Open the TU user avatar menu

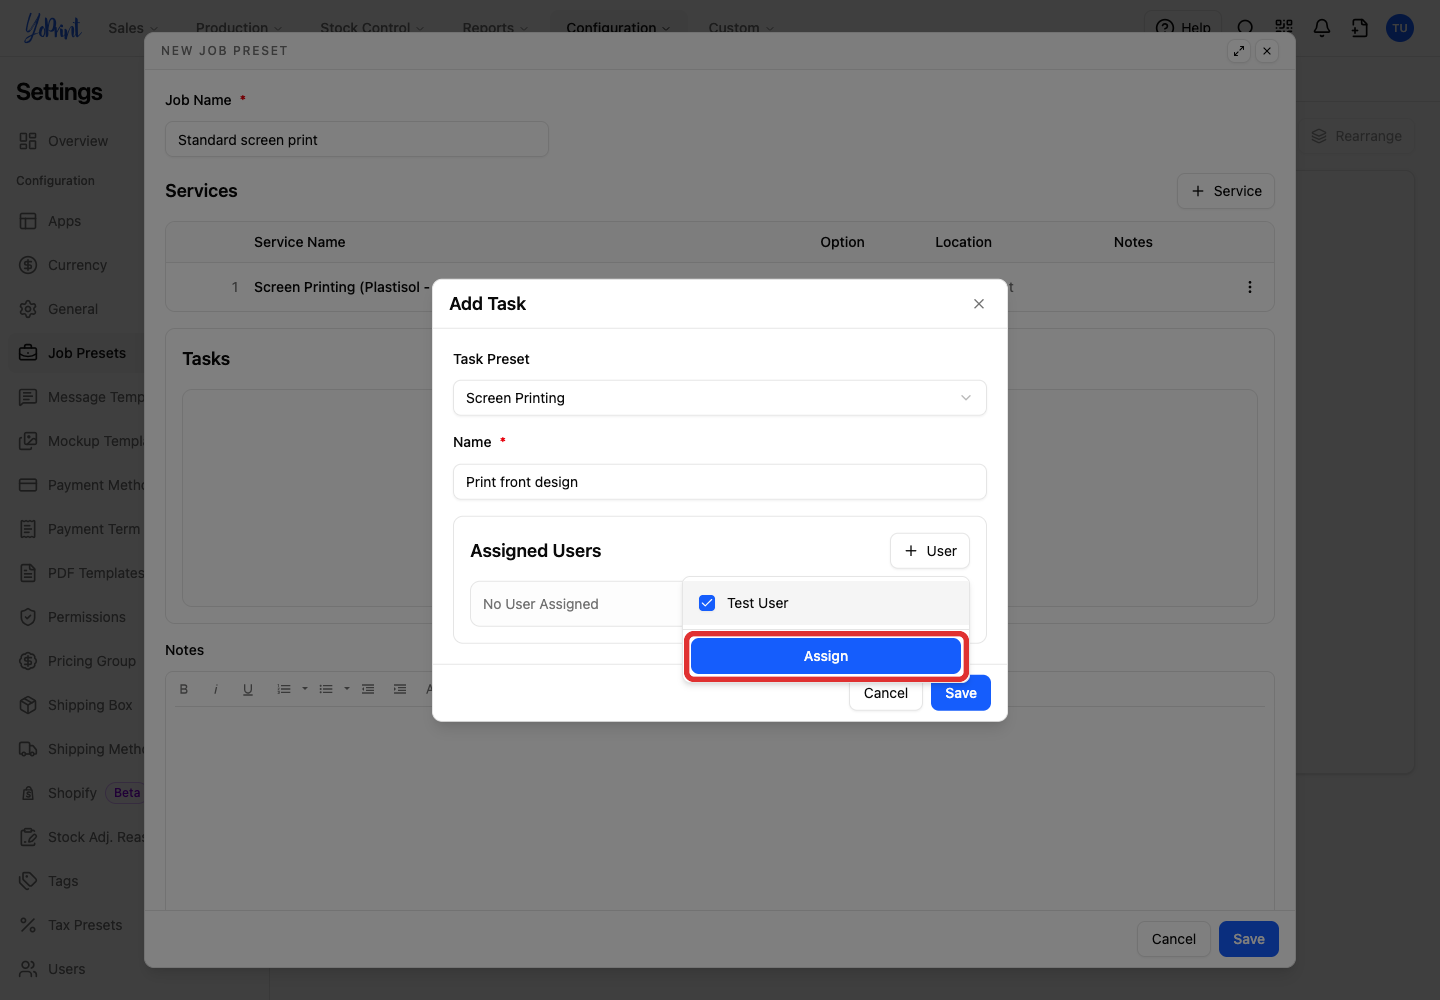[1400, 28]
